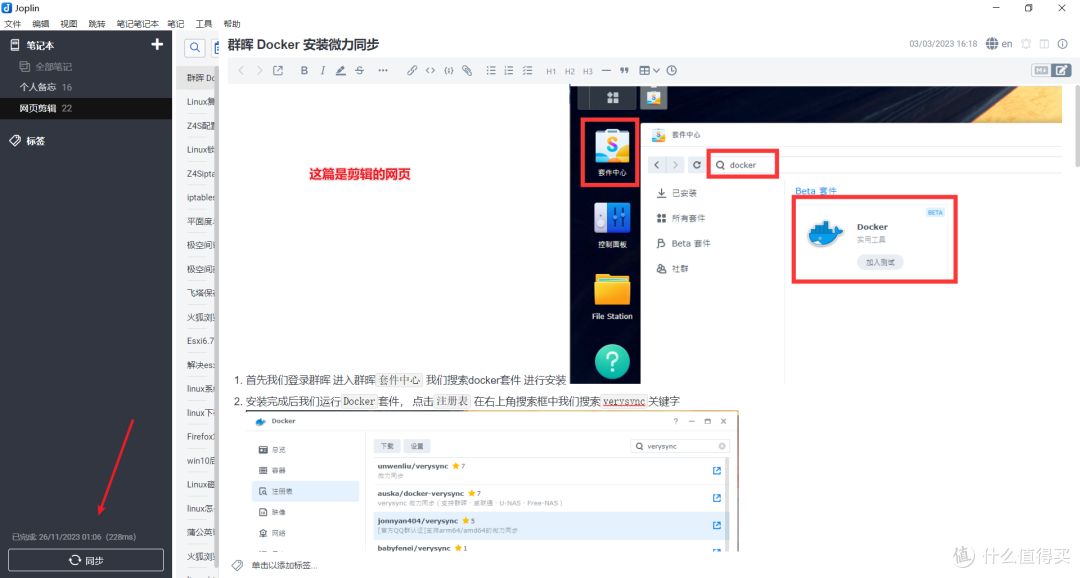Insert a numbered list
The image size is (1080, 578).
pos(509,70)
